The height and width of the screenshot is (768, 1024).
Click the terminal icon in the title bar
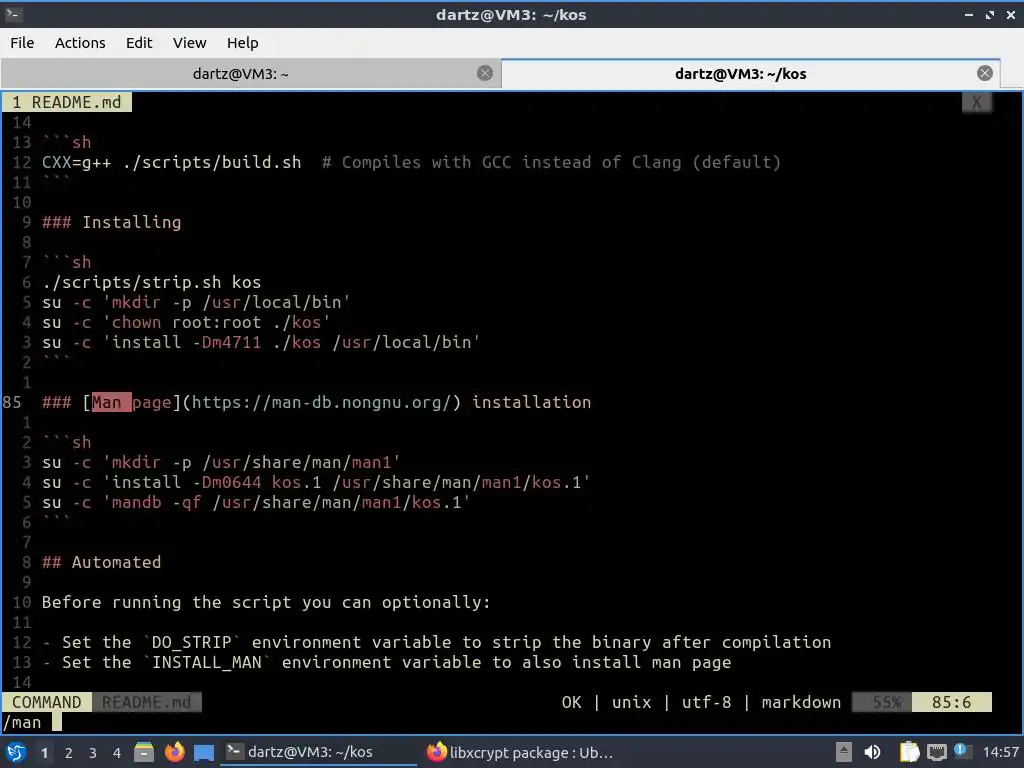(13, 14)
